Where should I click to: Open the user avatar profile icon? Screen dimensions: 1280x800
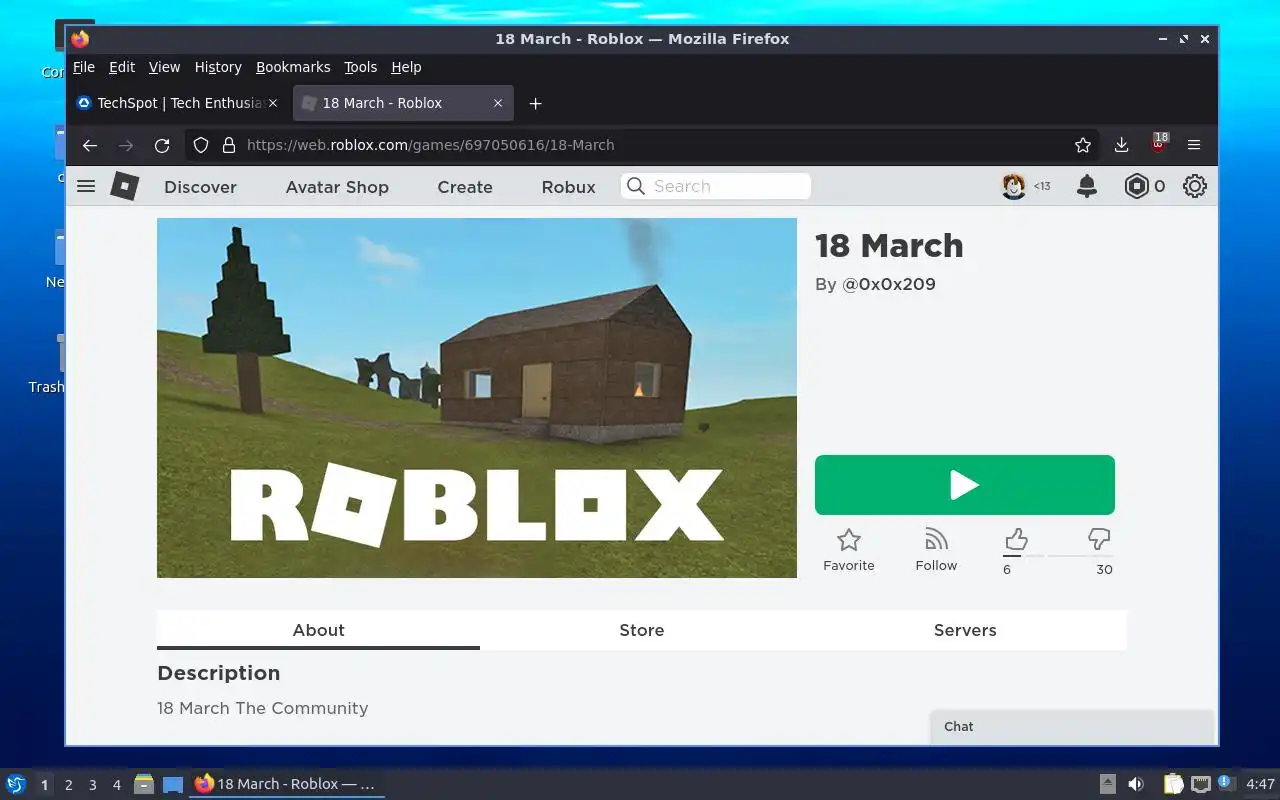pyautogui.click(x=1014, y=186)
